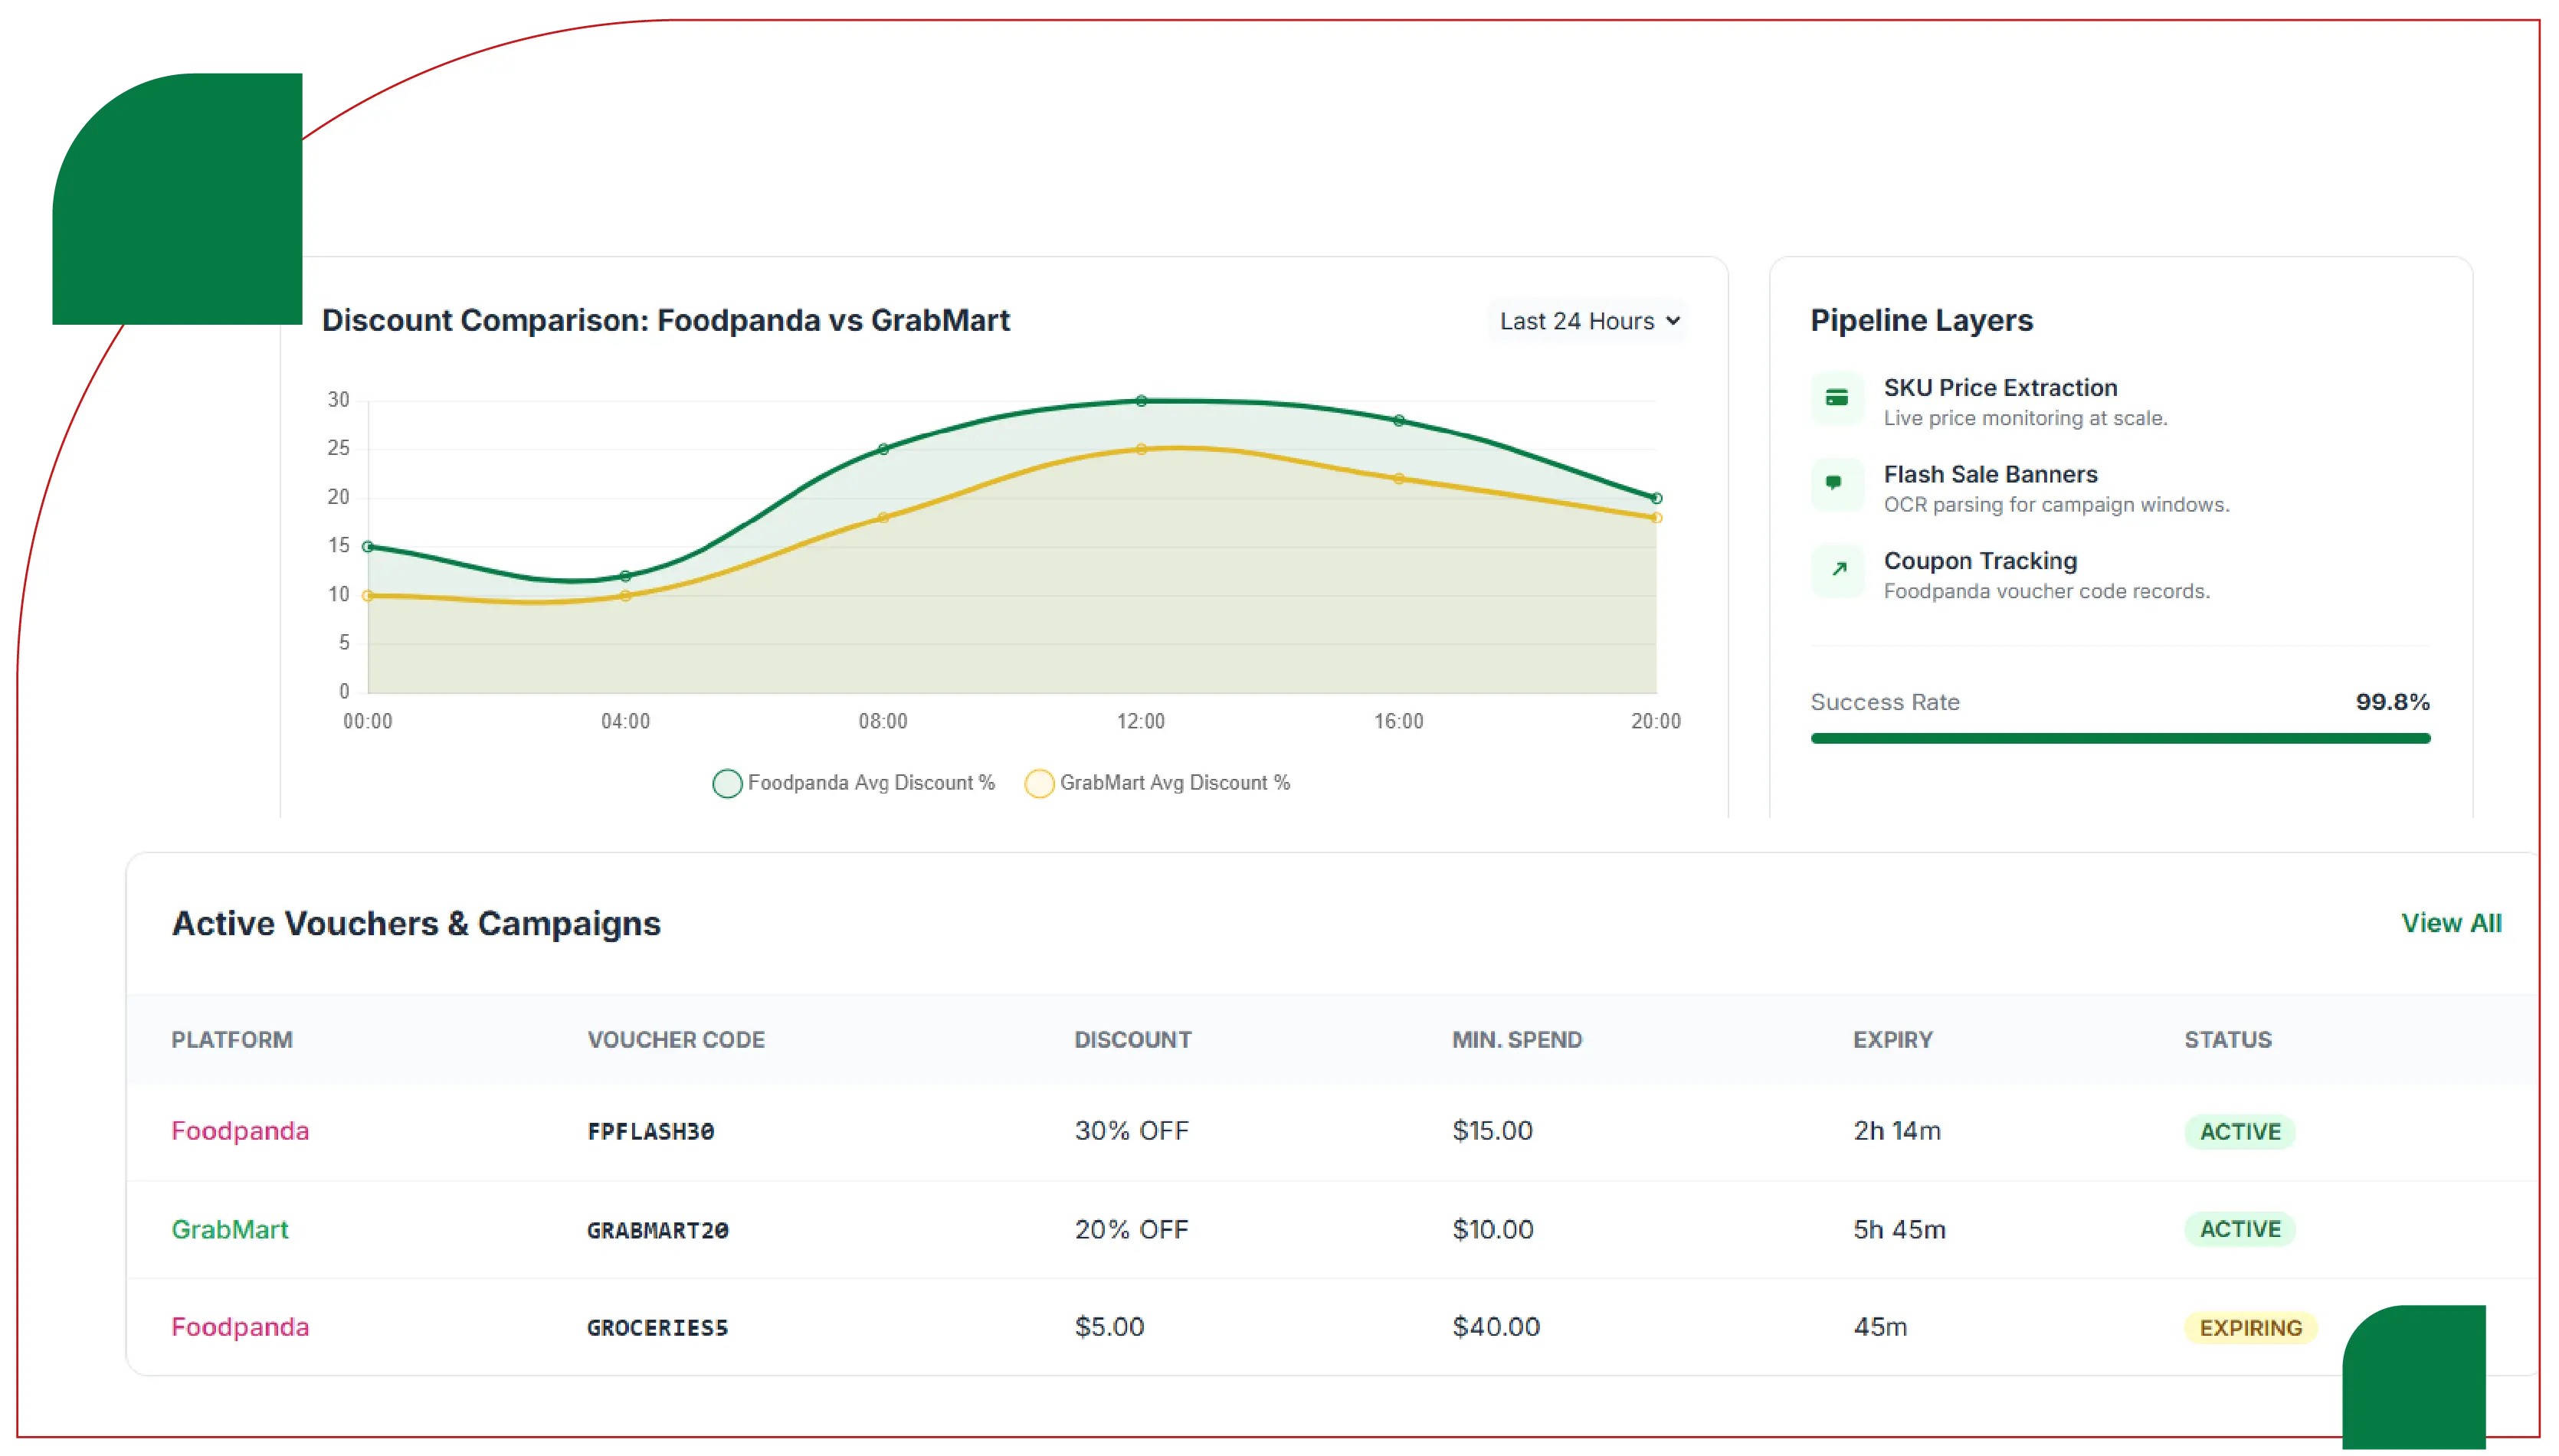Click the Voucher Code column header

(676, 1039)
